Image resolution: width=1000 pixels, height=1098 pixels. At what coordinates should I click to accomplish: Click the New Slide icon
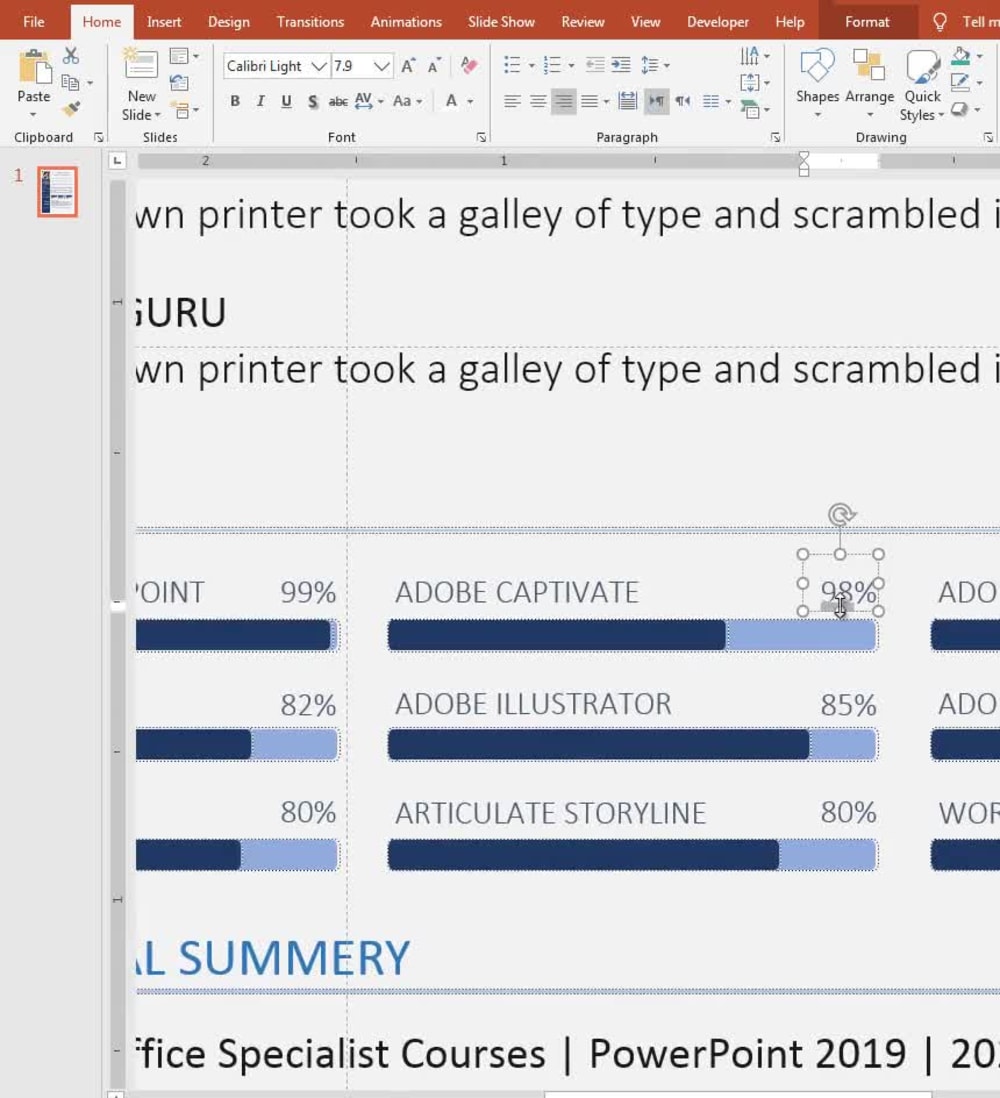coord(141,64)
